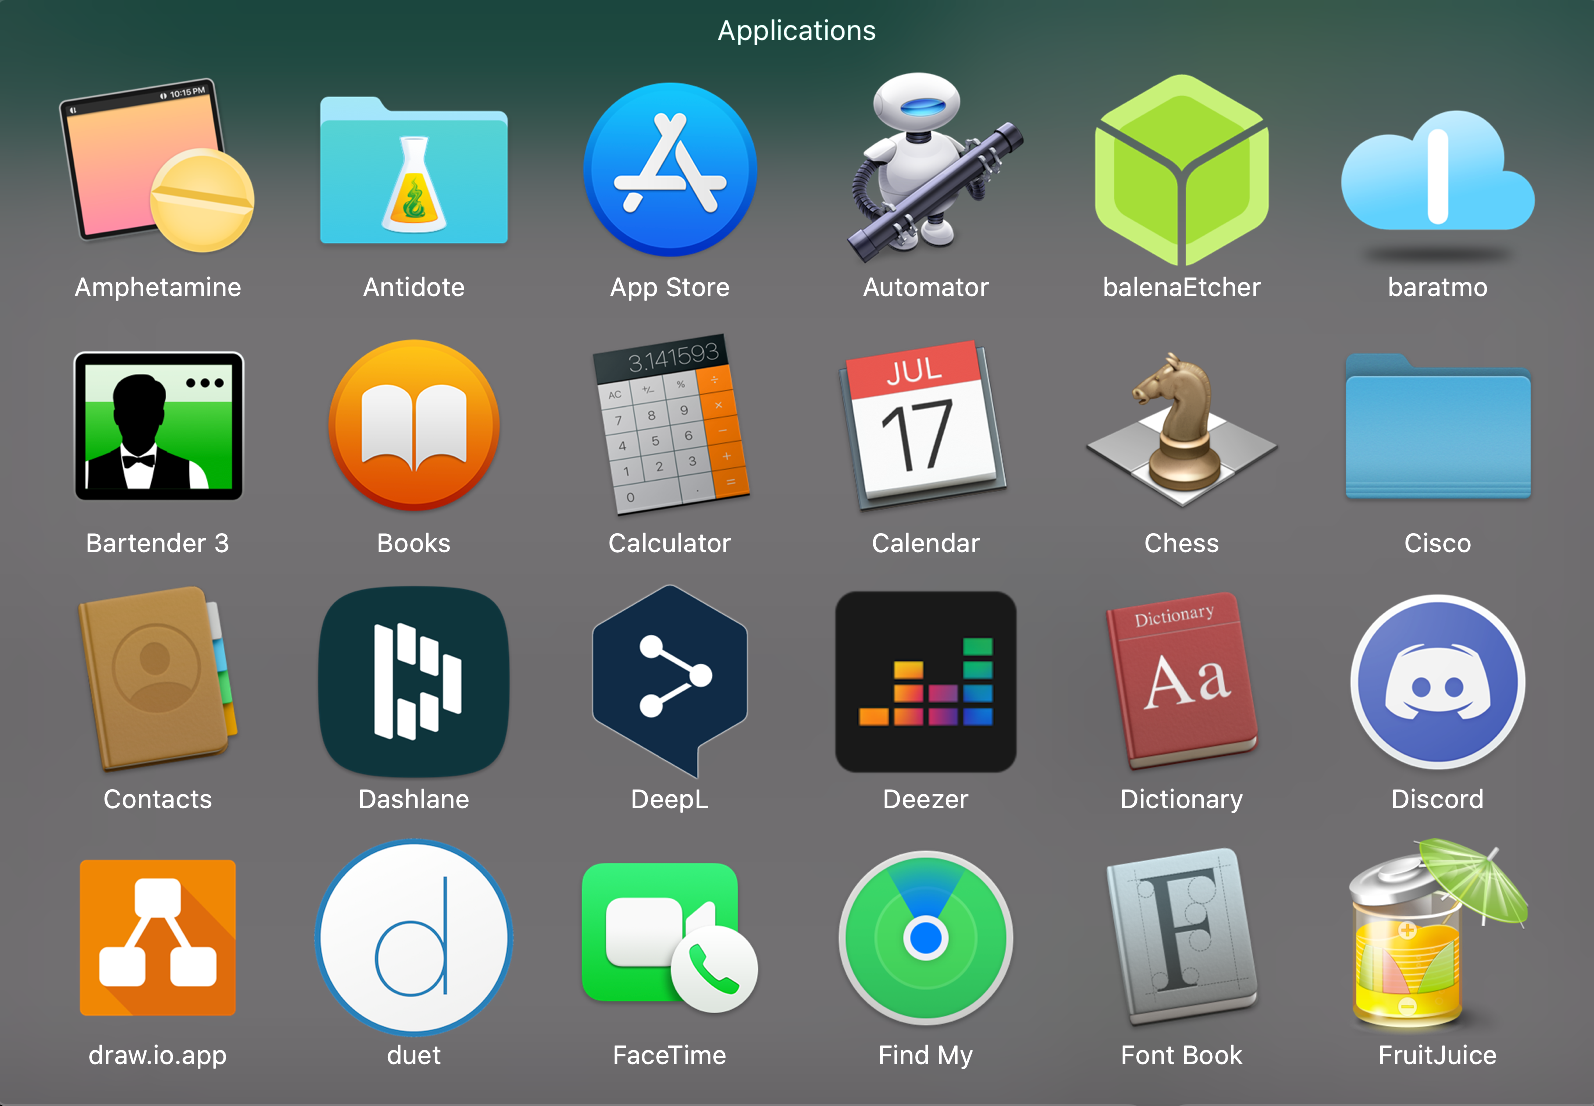
Task: Launch the App Store icon
Action: (x=670, y=169)
